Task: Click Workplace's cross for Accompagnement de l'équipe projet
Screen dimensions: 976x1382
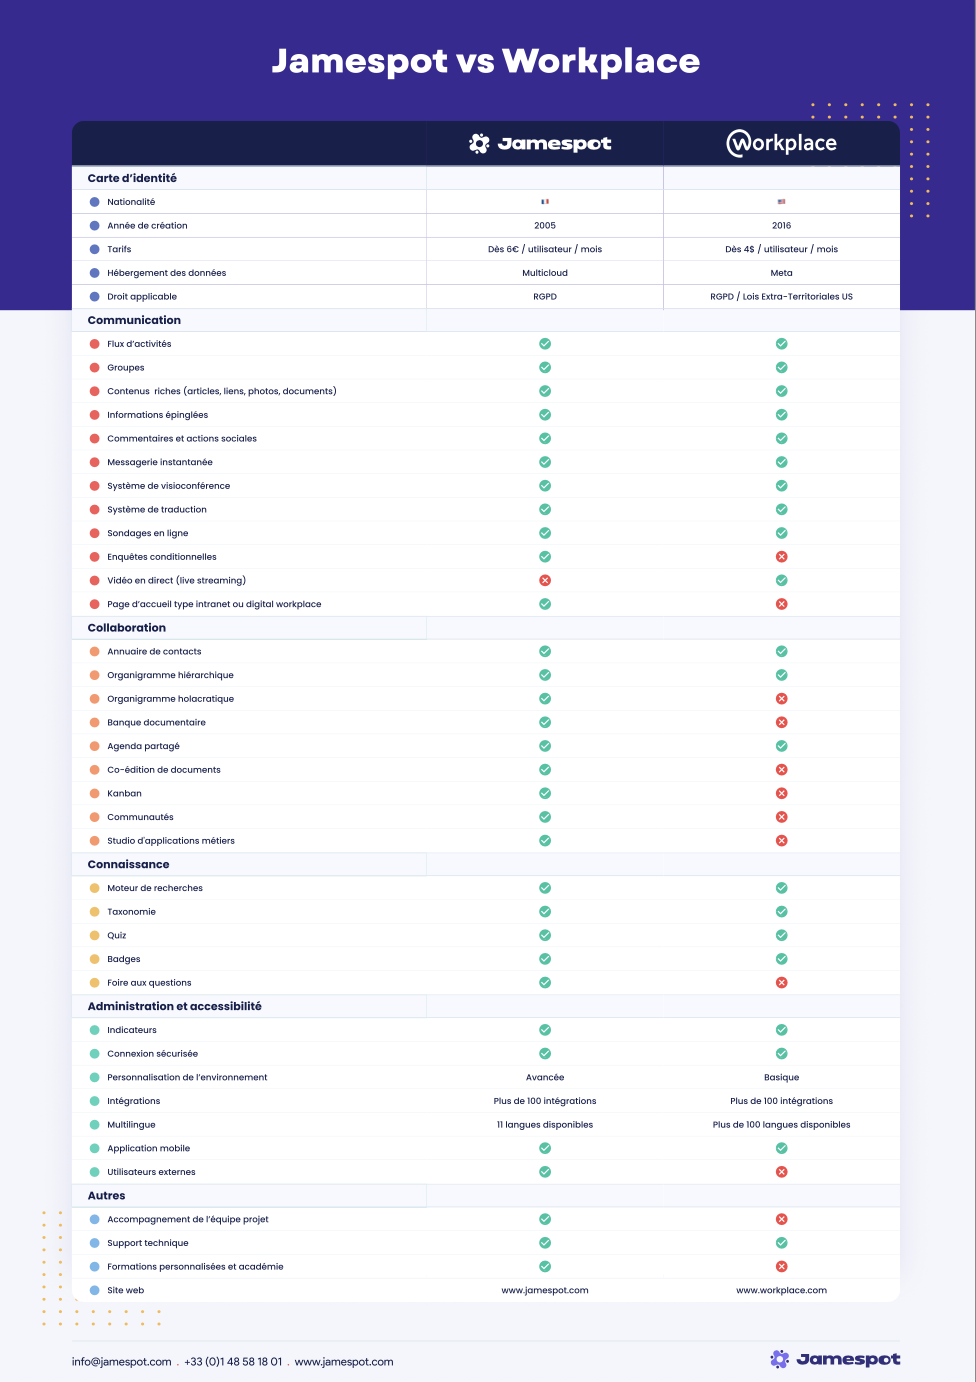Action: [x=782, y=1219]
